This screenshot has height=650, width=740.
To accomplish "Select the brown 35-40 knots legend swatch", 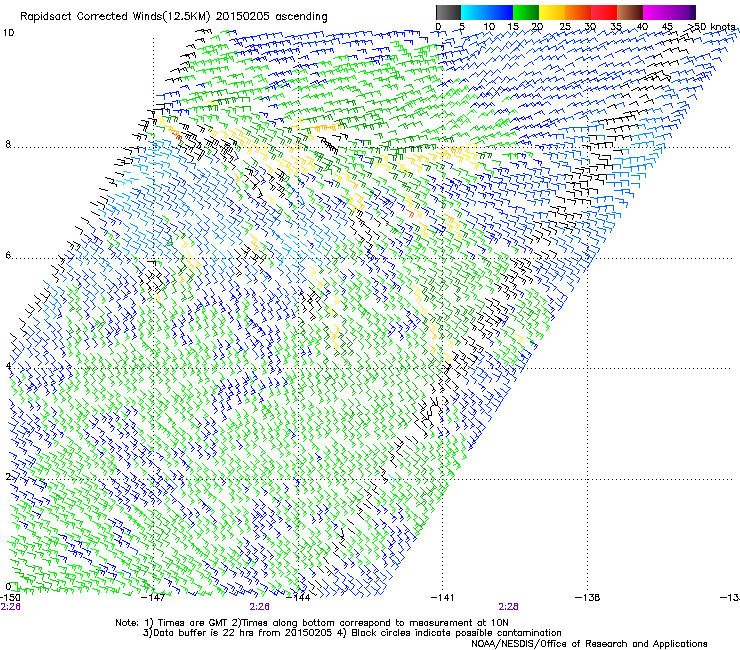I will click(630, 12).
